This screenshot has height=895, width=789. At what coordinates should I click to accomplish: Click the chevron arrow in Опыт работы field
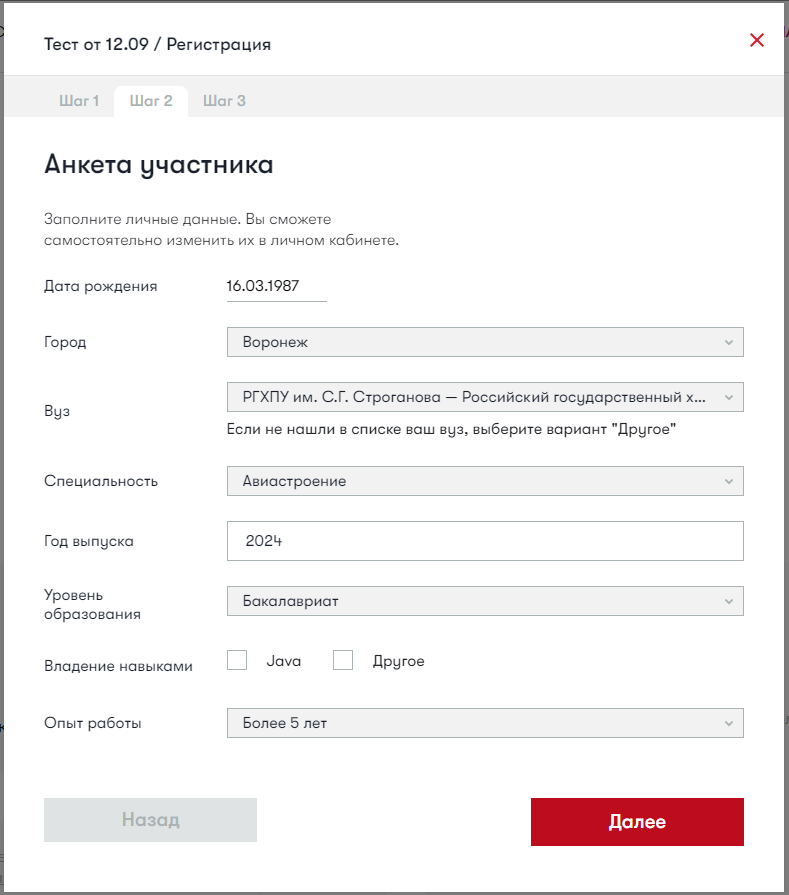(x=729, y=723)
